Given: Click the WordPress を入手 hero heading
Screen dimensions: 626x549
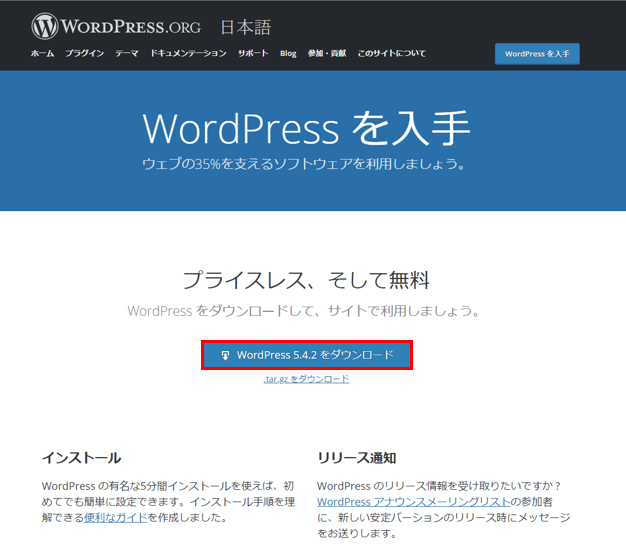Looking at the screenshot, I should coord(306,129).
